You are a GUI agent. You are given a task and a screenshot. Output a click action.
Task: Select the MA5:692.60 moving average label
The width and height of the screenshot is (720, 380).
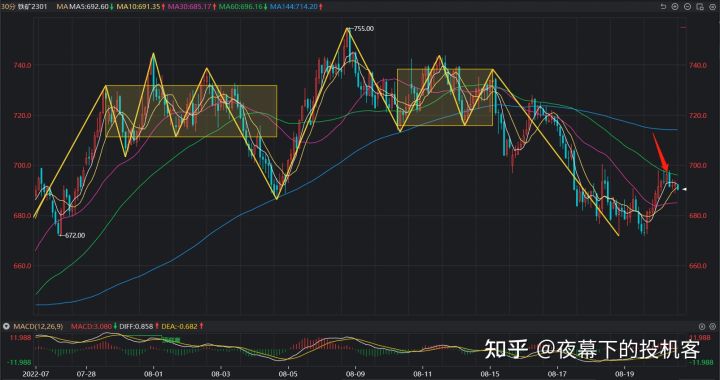[x=89, y=6]
